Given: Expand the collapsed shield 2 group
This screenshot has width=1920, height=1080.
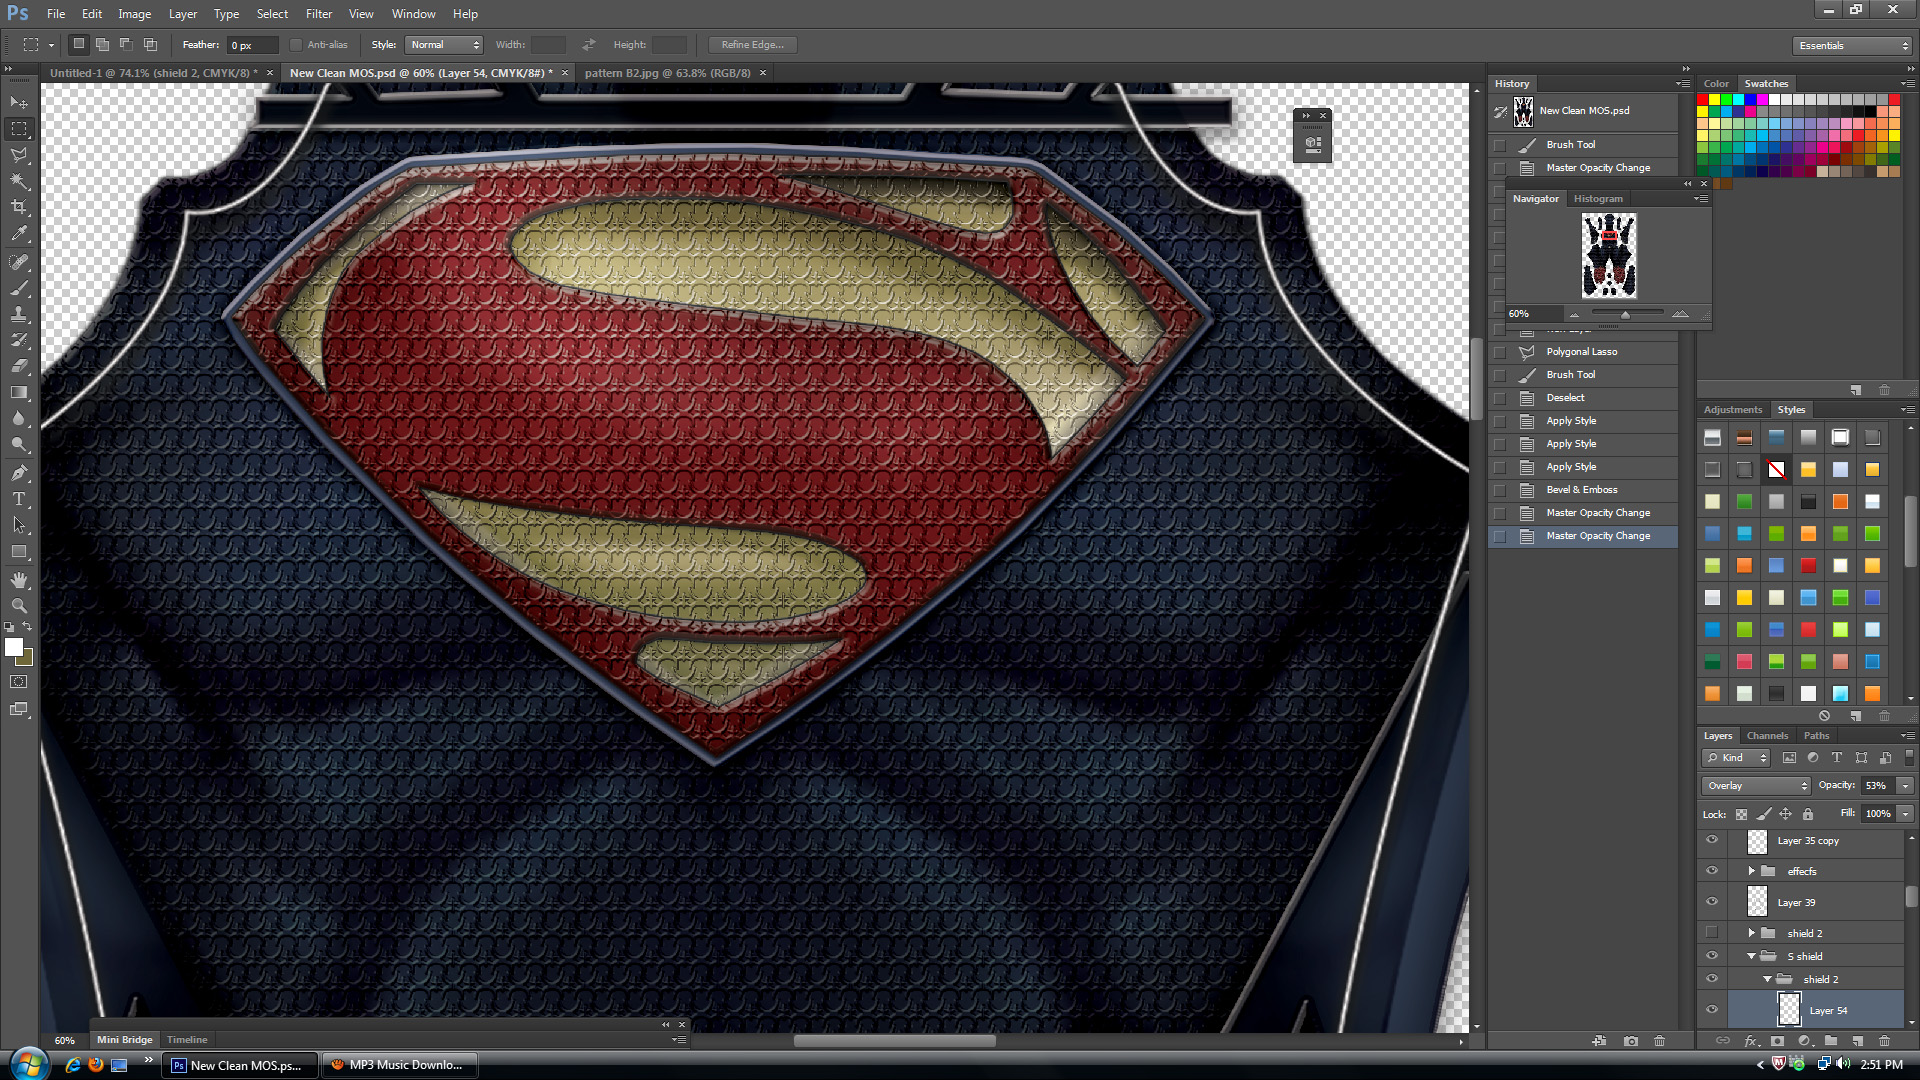Looking at the screenshot, I should (1751, 933).
